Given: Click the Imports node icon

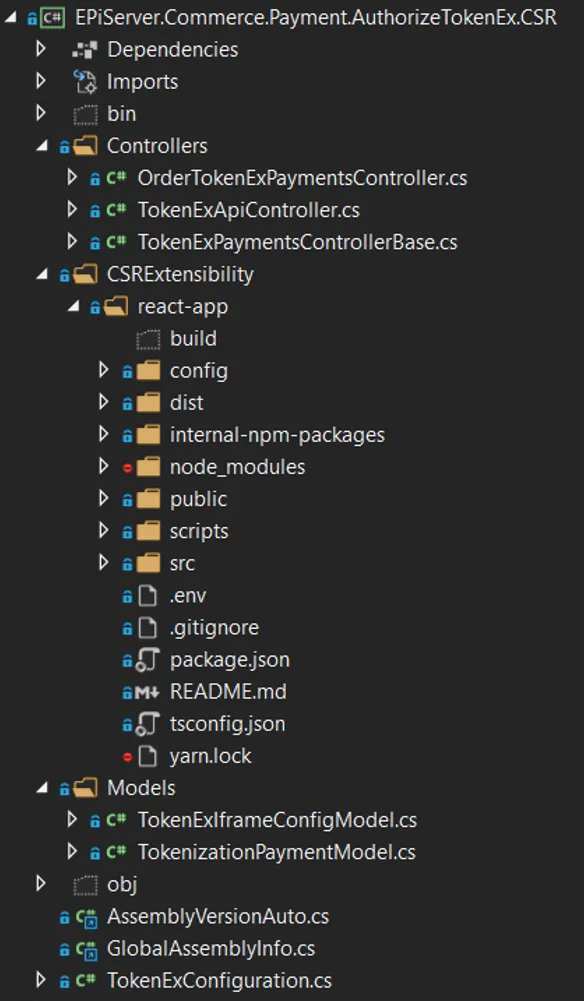Looking at the screenshot, I should tap(84, 82).
